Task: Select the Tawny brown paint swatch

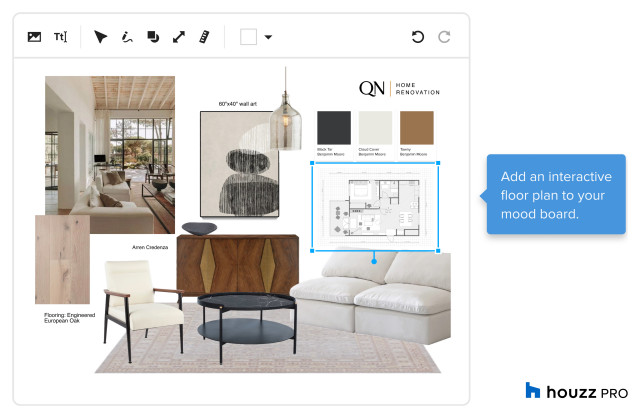Action: point(417,128)
